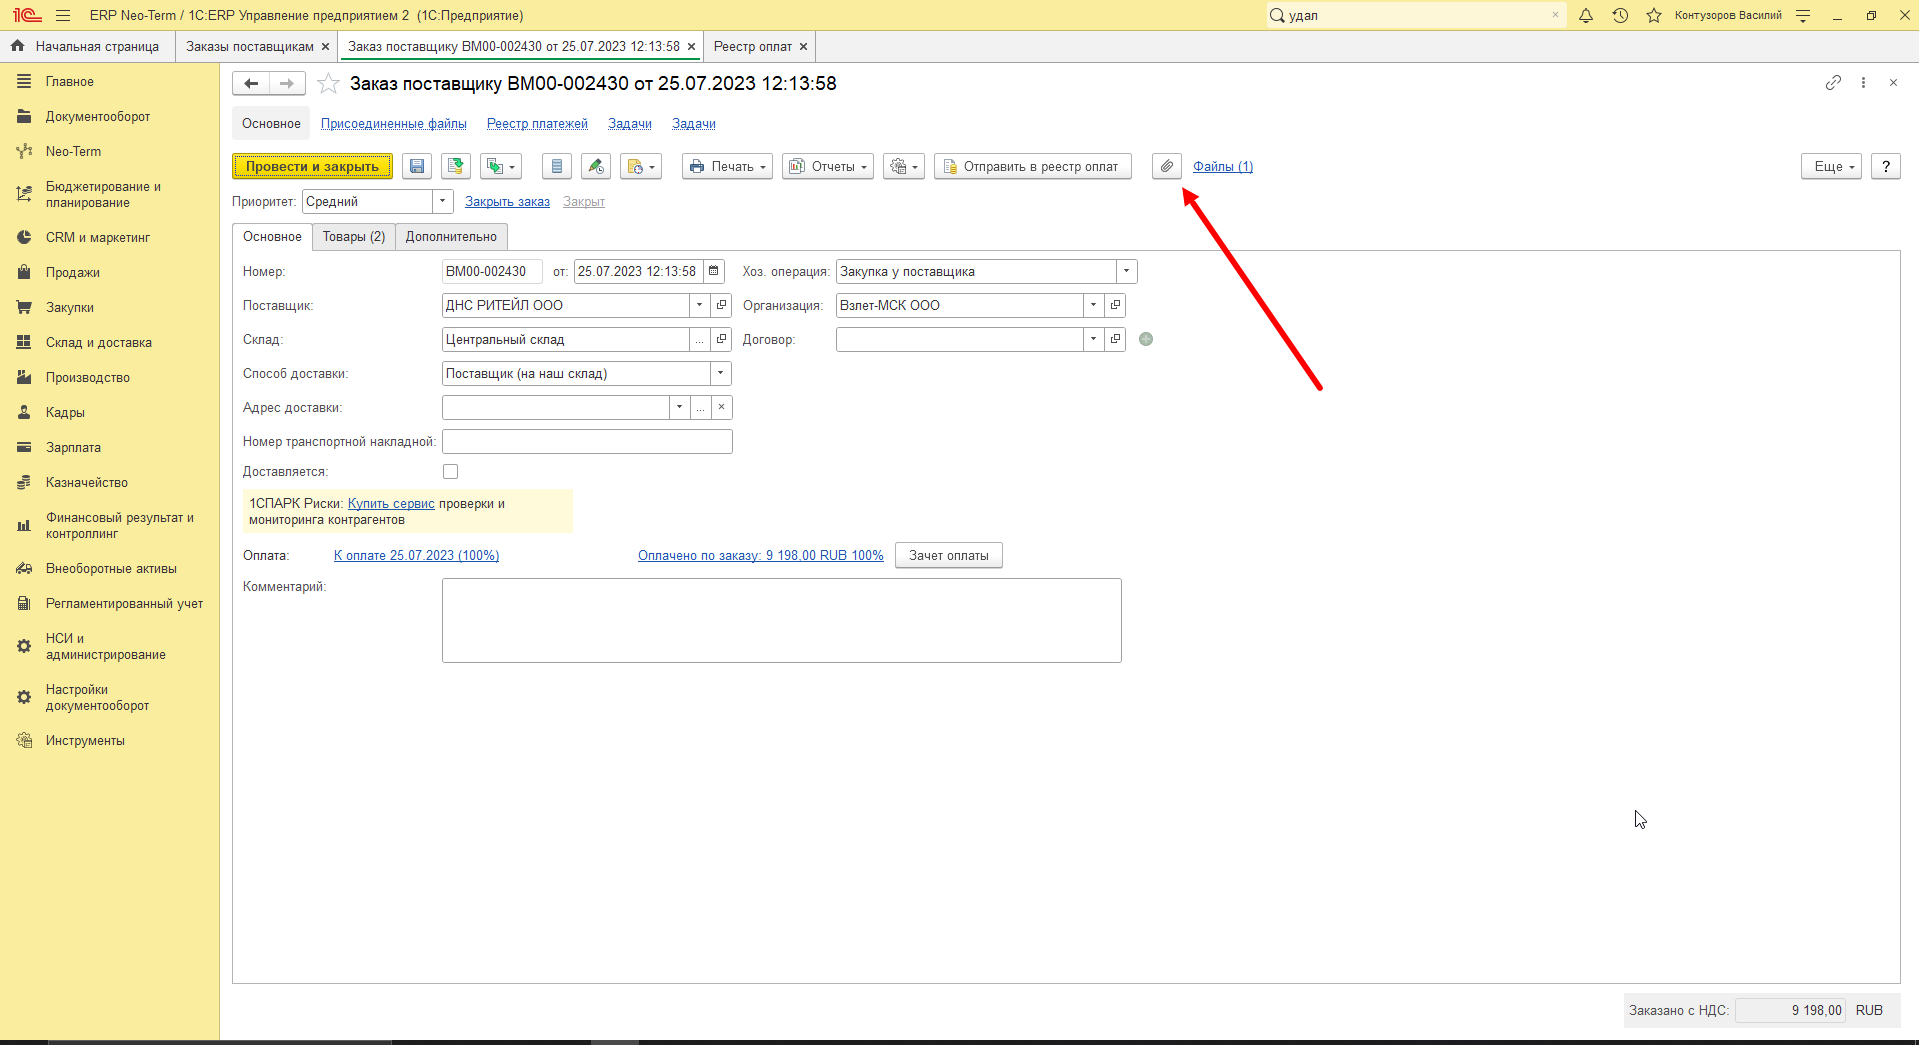
Task: Open Присоединенные файлы link
Action: click(394, 124)
